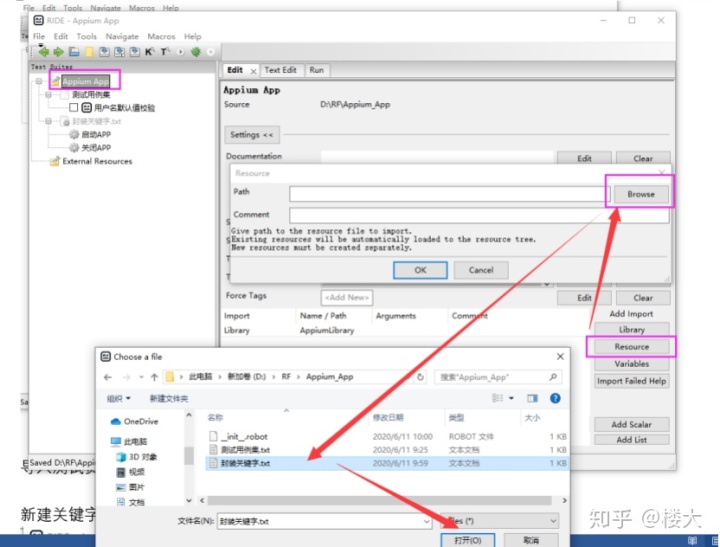Screen dimensions: 720x547
Task: Click the 取消 button in file dialog
Action: [531, 540]
